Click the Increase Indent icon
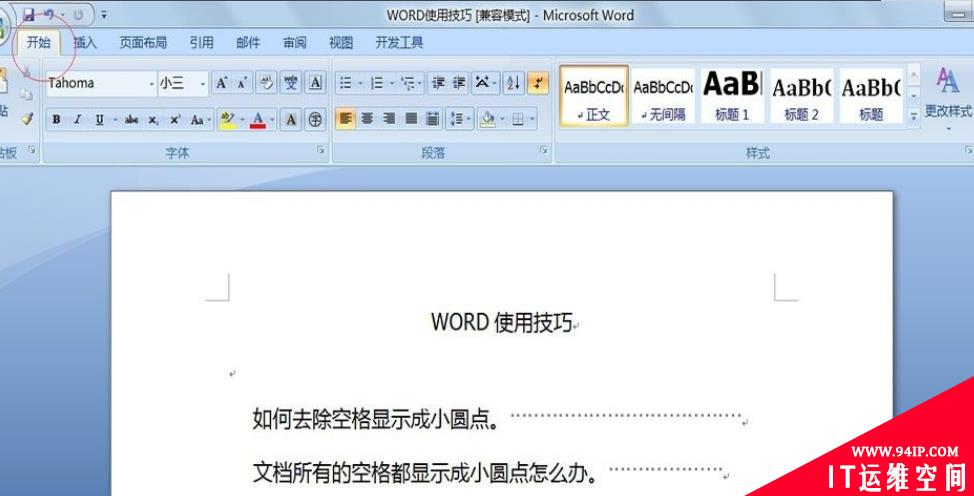The width and height of the screenshot is (974, 496). [459, 83]
